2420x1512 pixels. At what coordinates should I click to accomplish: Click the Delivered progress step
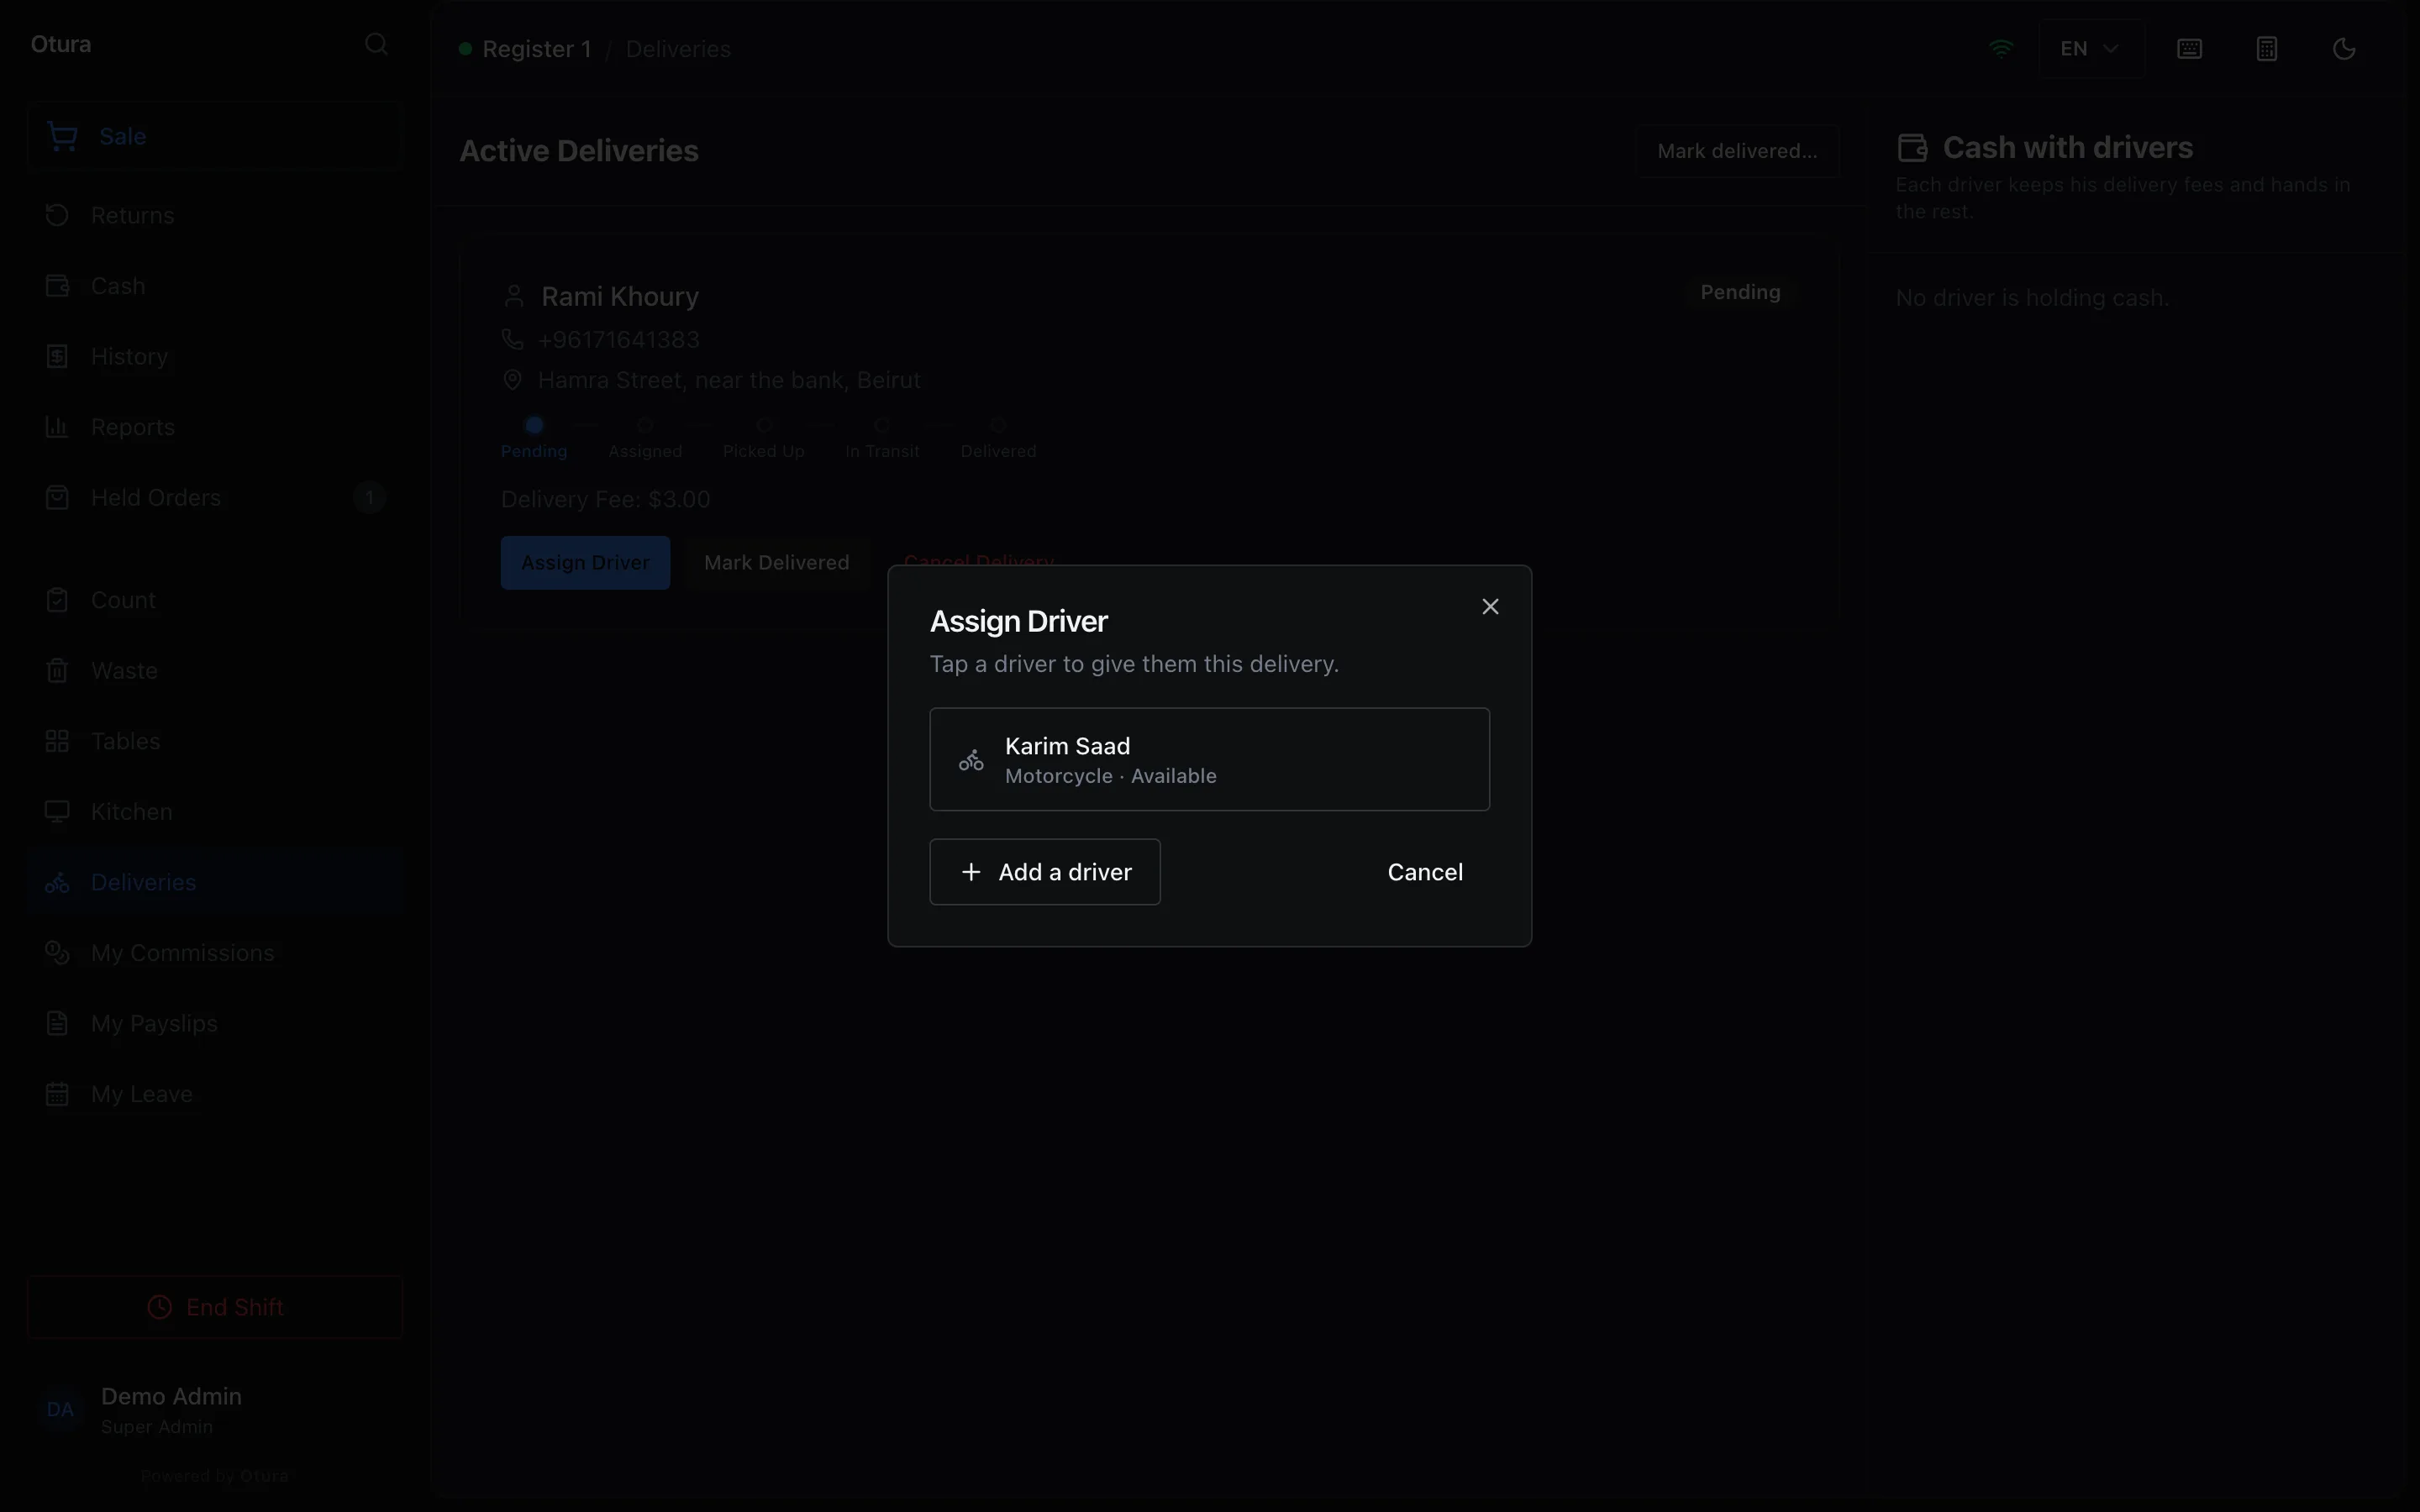tap(998, 439)
